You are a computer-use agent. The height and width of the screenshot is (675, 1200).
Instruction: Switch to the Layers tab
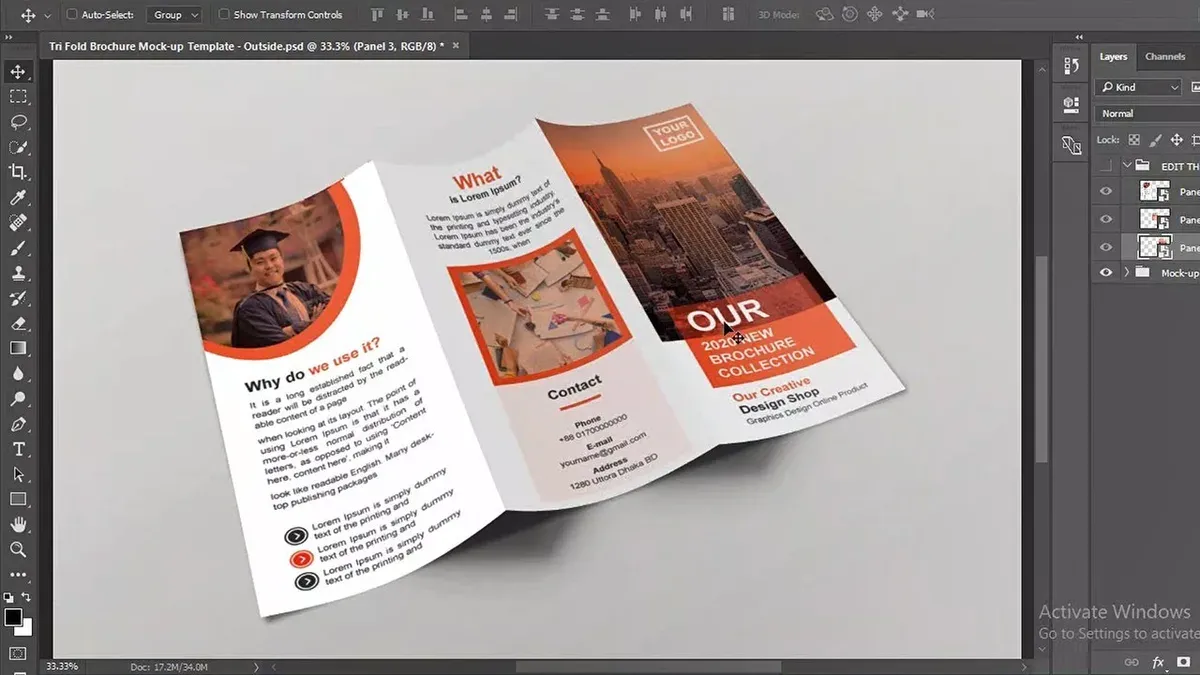1113,57
